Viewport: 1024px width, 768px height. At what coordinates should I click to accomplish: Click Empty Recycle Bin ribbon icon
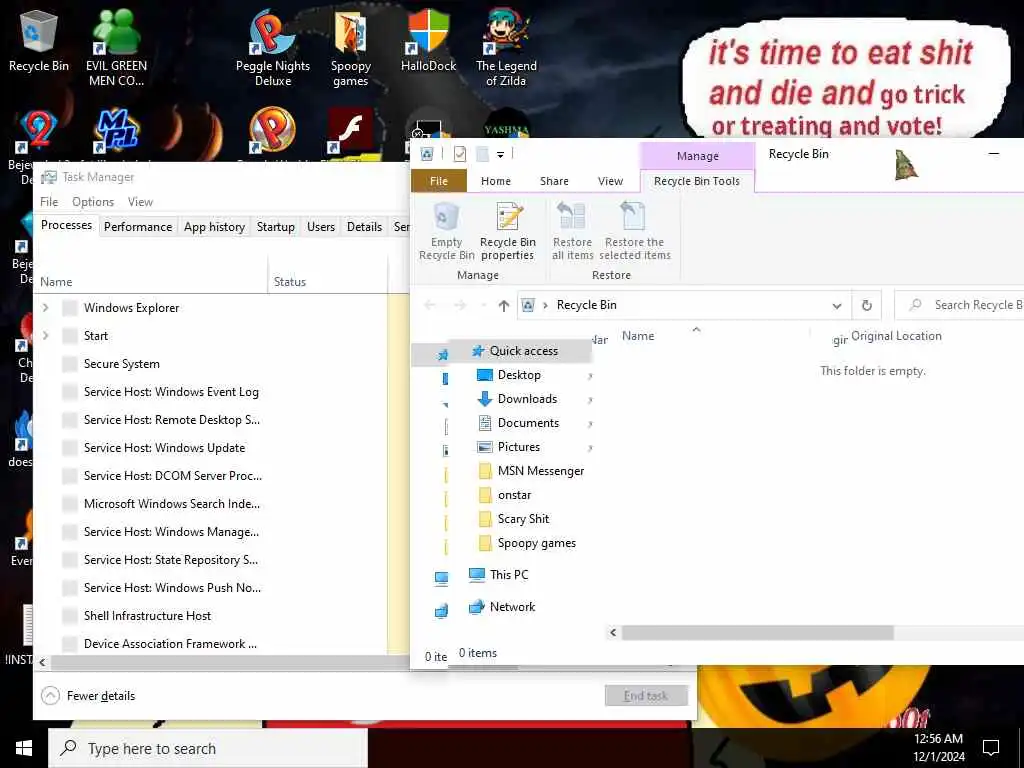[x=447, y=231]
